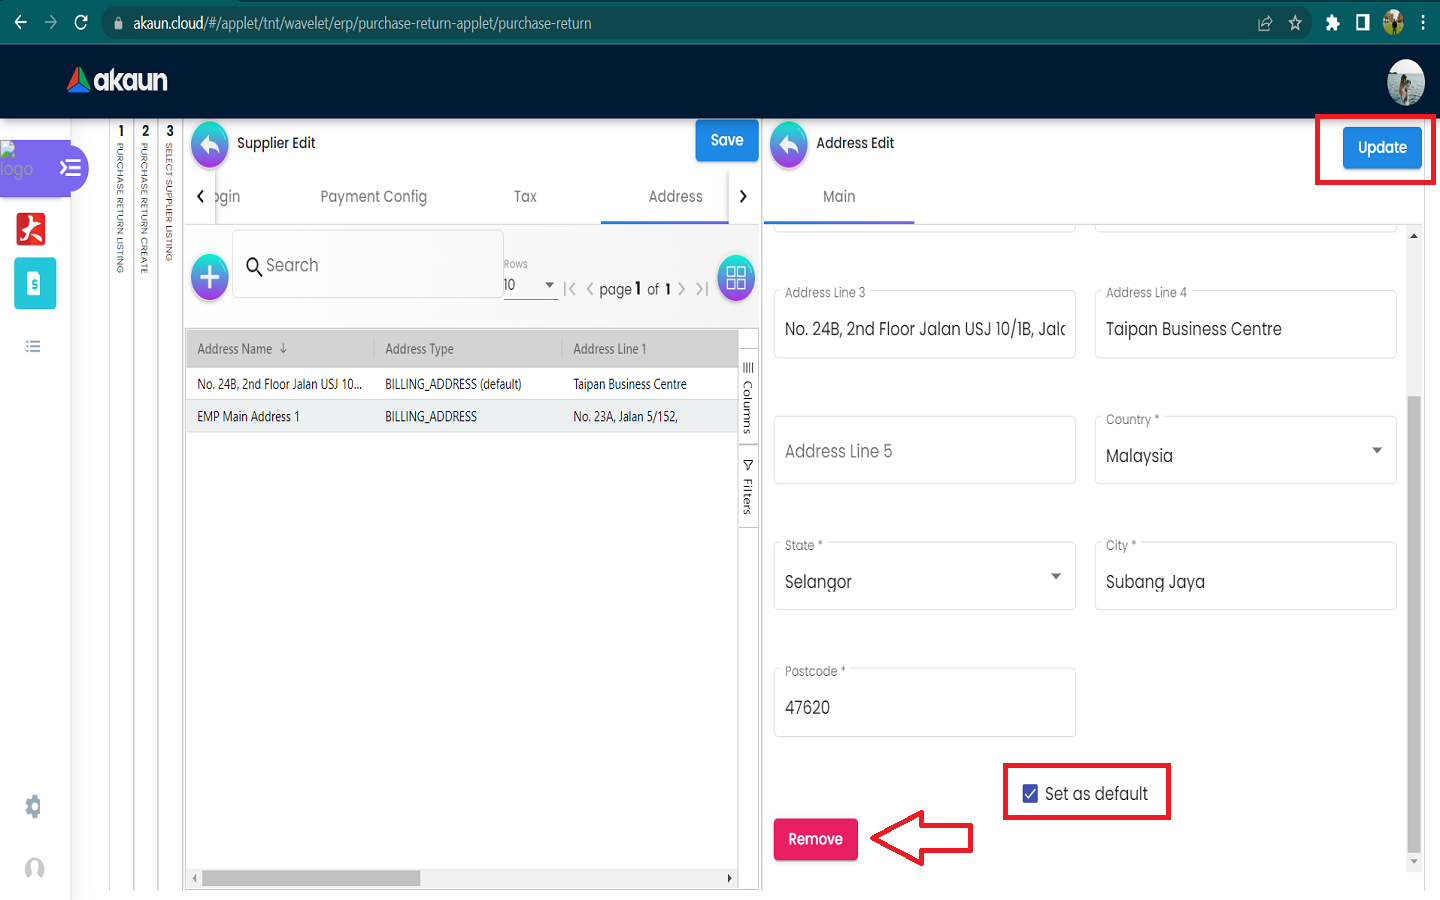The height and width of the screenshot is (900, 1440).
Task: Click the Postcode input field
Action: pyautogui.click(x=924, y=707)
